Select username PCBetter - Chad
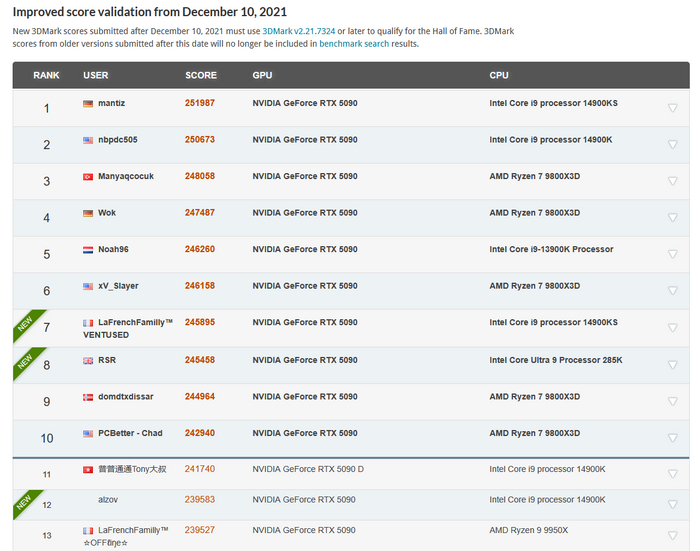 tap(130, 434)
